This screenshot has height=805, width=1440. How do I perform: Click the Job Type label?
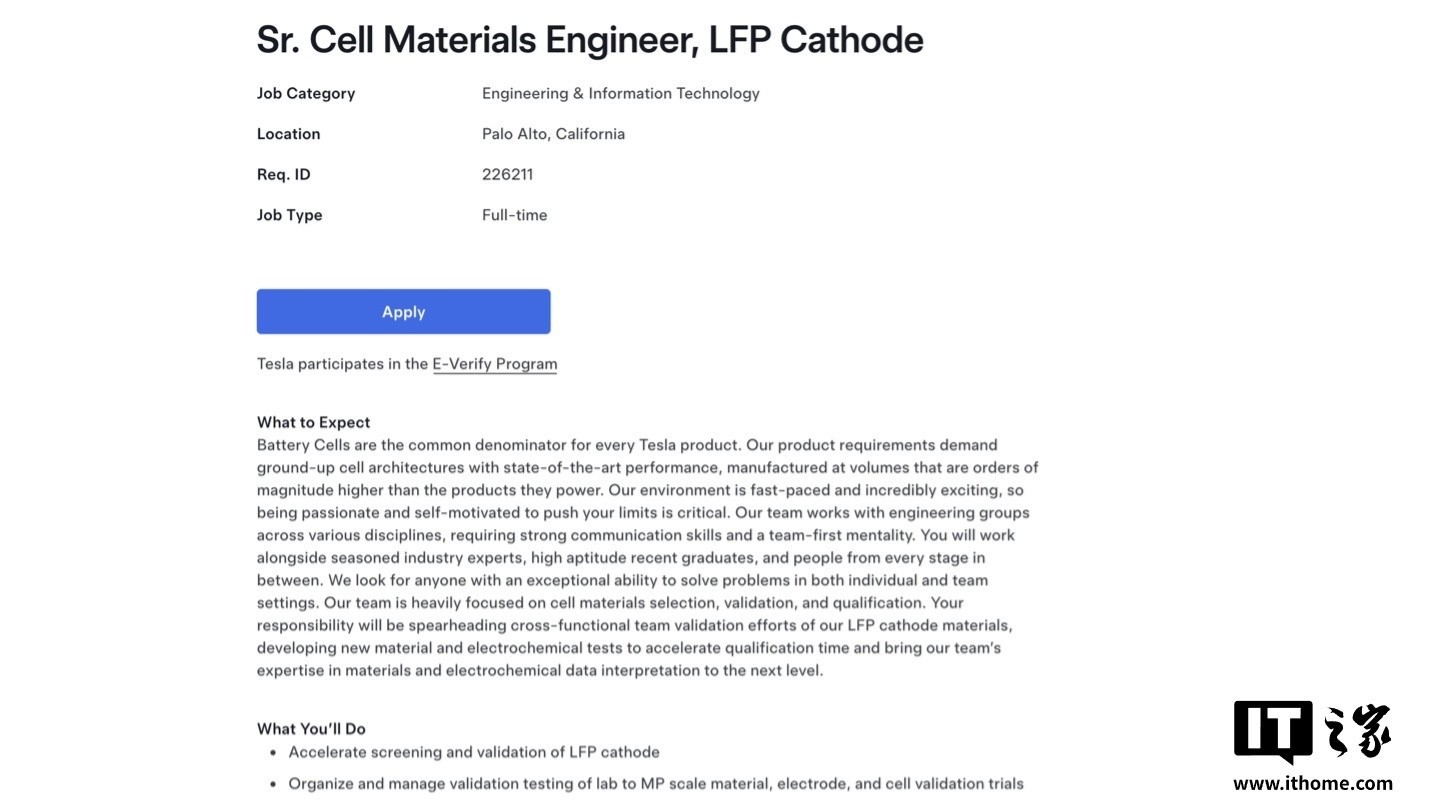click(x=290, y=215)
